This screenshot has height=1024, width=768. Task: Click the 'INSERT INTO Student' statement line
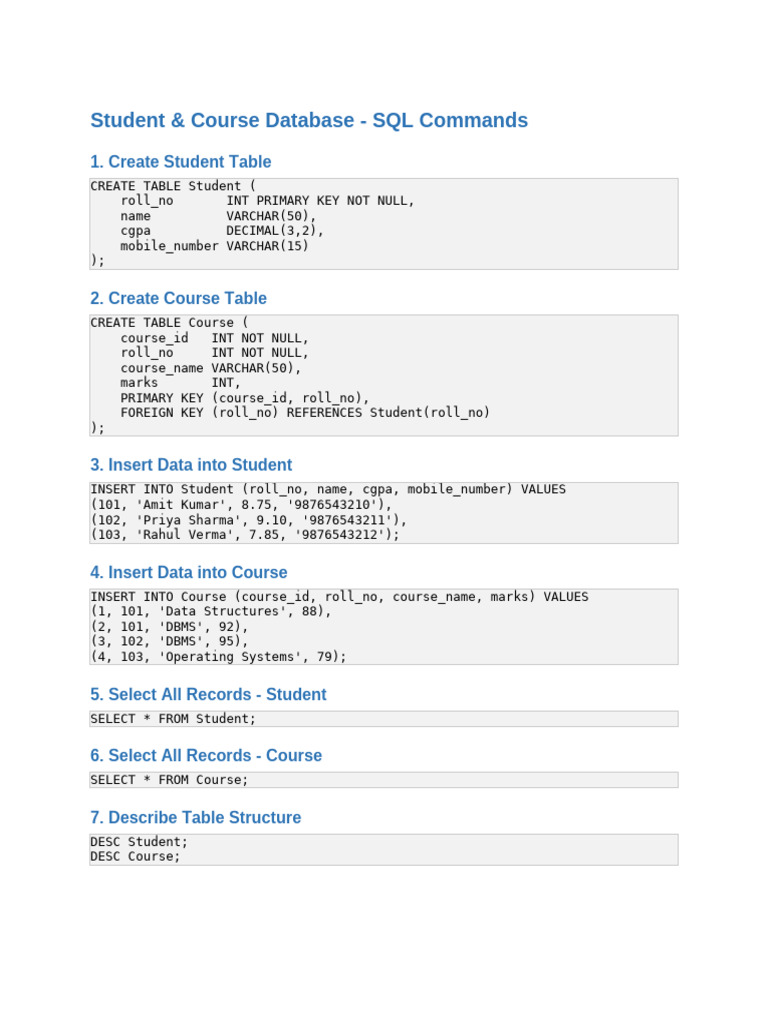[x=328, y=489]
